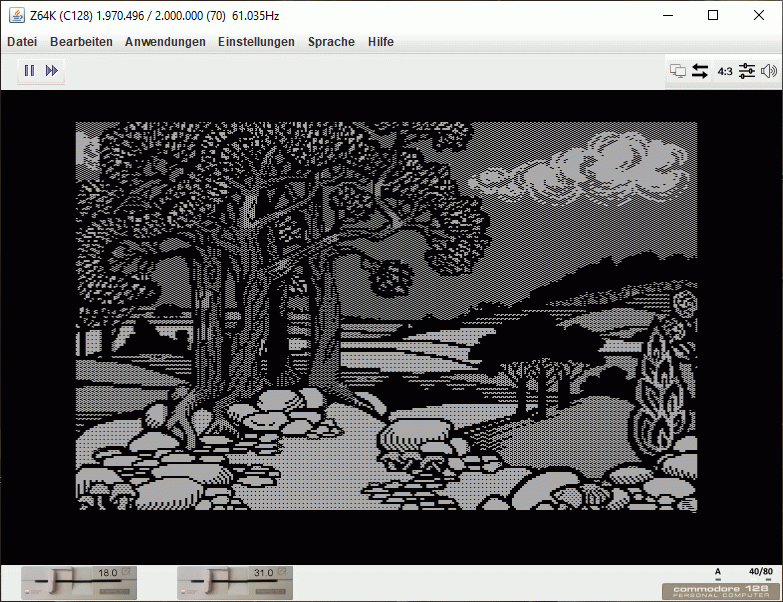This screenshot has height=602, width=783.
Task: Click the swap joystick ports arrows icon
Action: (x=700, y=71)
